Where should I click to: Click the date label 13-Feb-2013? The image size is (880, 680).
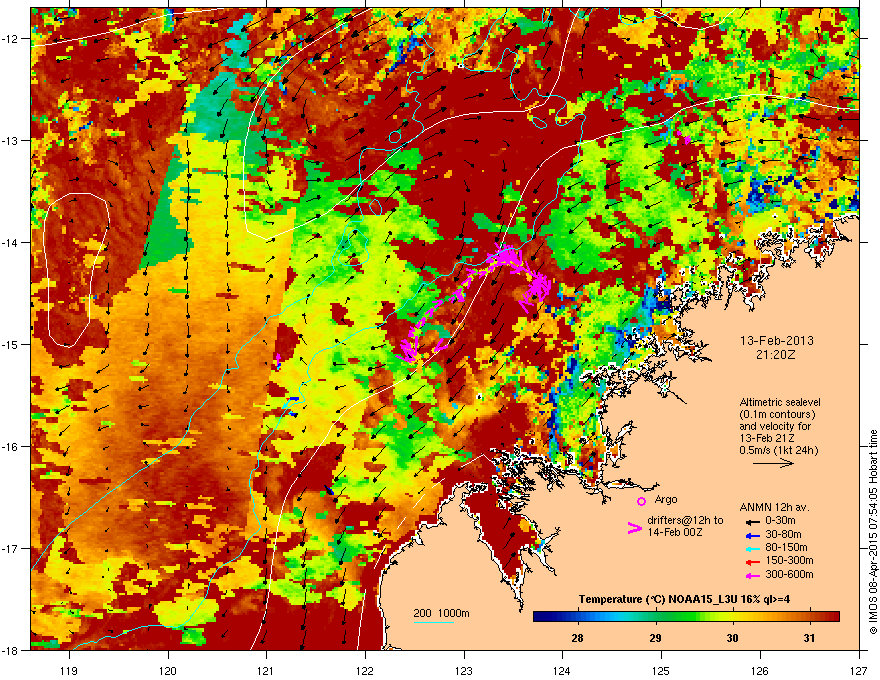tap(776, 341)
